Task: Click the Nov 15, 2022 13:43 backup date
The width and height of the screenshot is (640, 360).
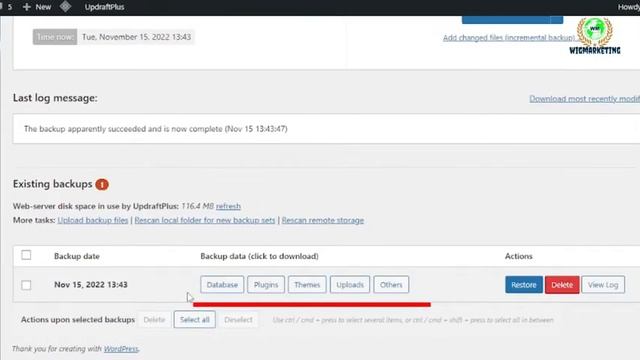Action: click(x=91, y=284)
